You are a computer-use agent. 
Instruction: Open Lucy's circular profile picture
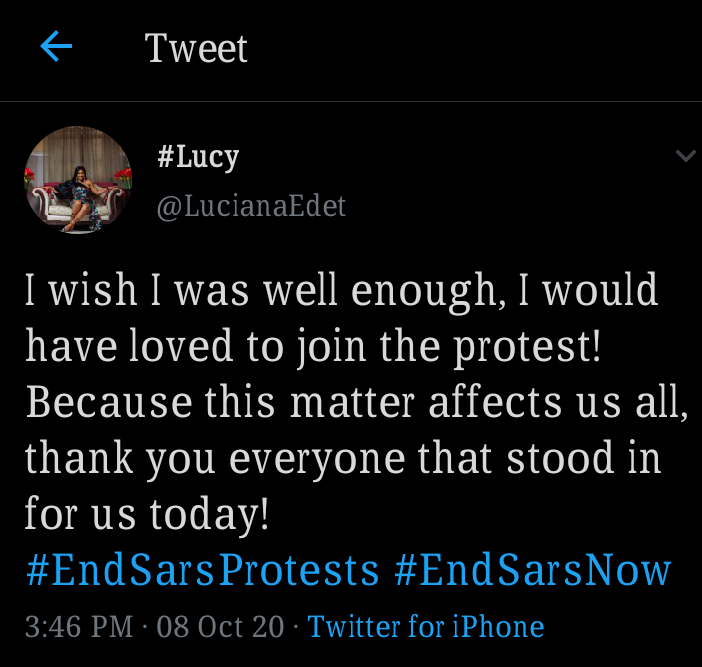pyautogui.click(x=78, y=180)
